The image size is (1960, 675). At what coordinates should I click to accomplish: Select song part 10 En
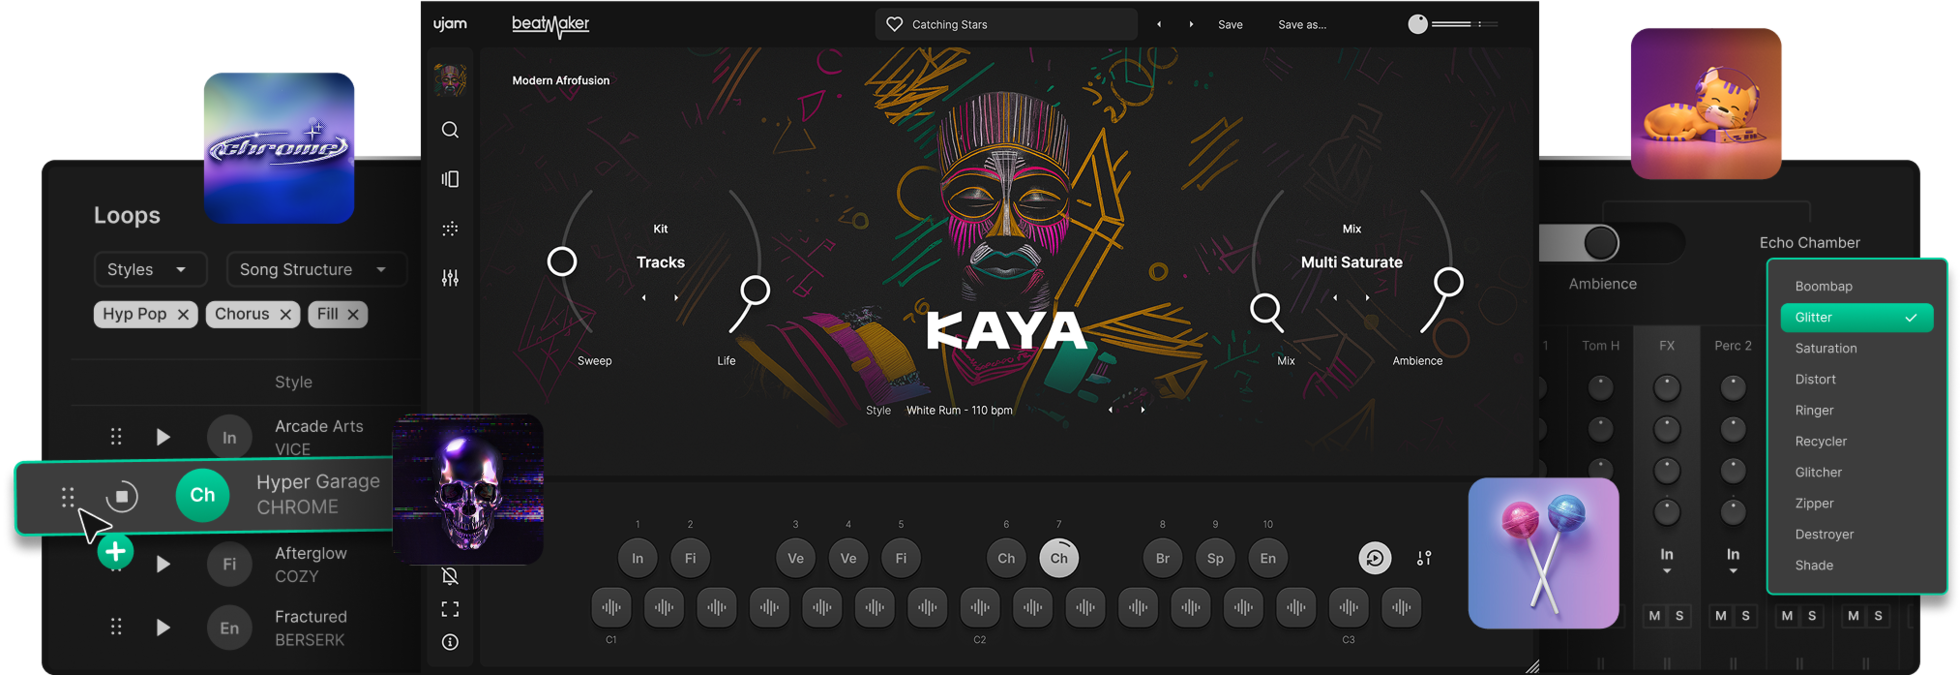point(1268,558)
